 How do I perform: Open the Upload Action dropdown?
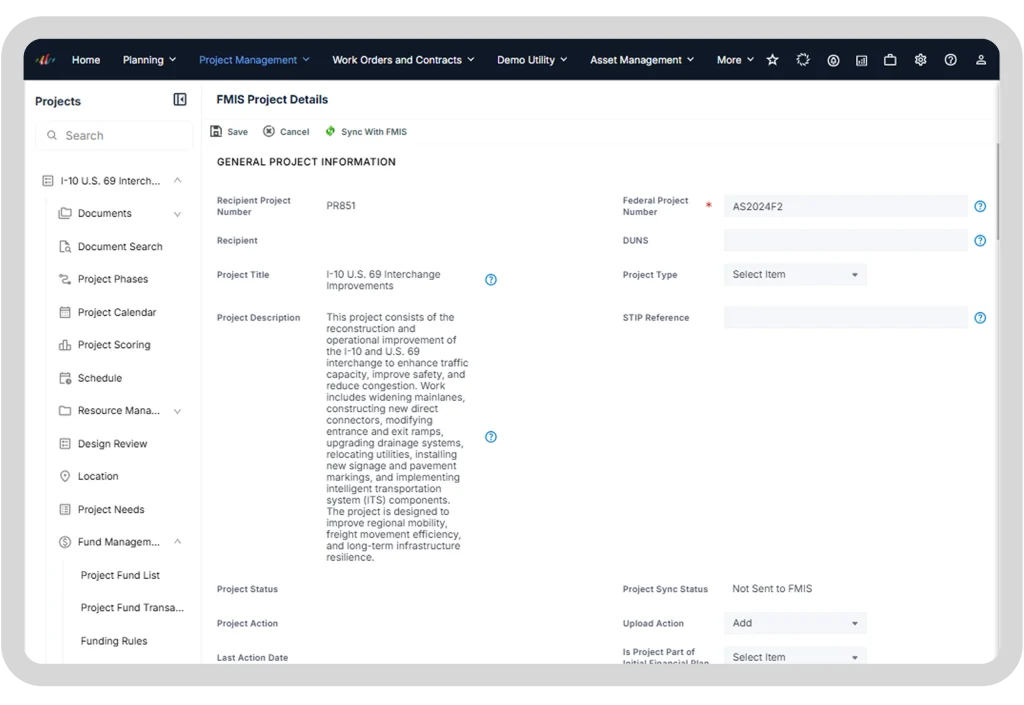pos(795,623)
